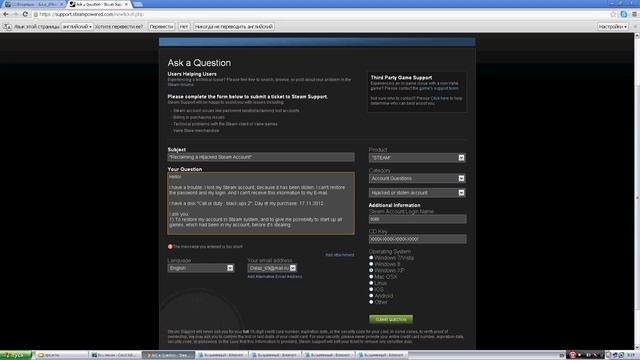Open the Product dropdown showing STEAM

click(x=417, y=158)
